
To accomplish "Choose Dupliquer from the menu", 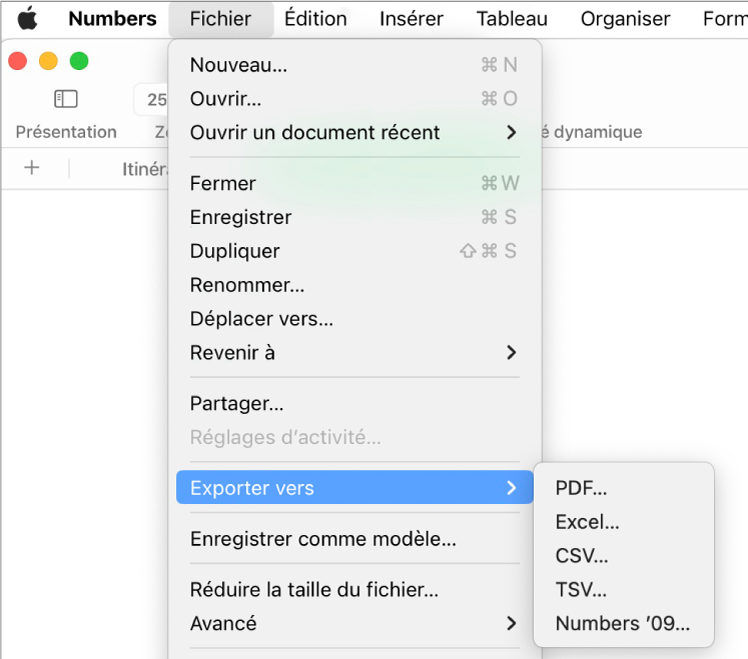I will [x=235, y=251].
